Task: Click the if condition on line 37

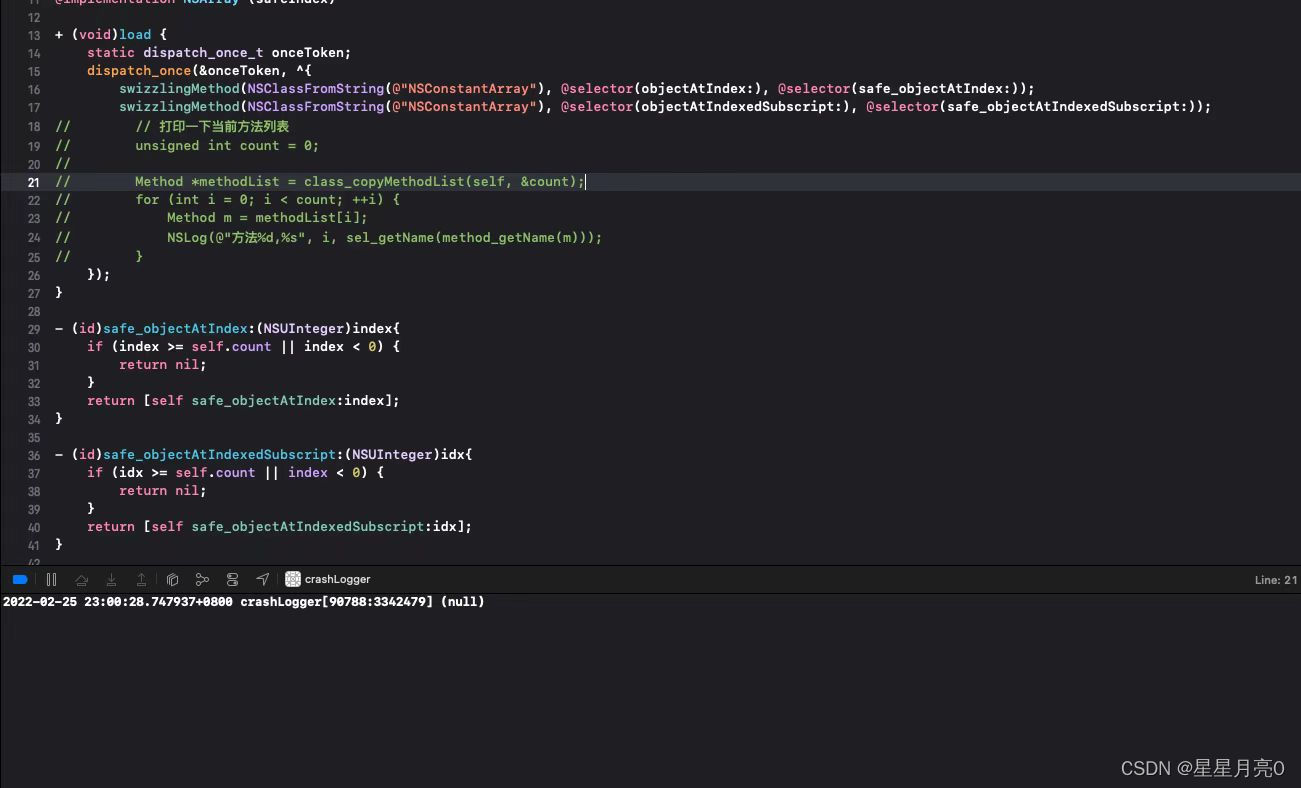Action: [x=235, y=473]
